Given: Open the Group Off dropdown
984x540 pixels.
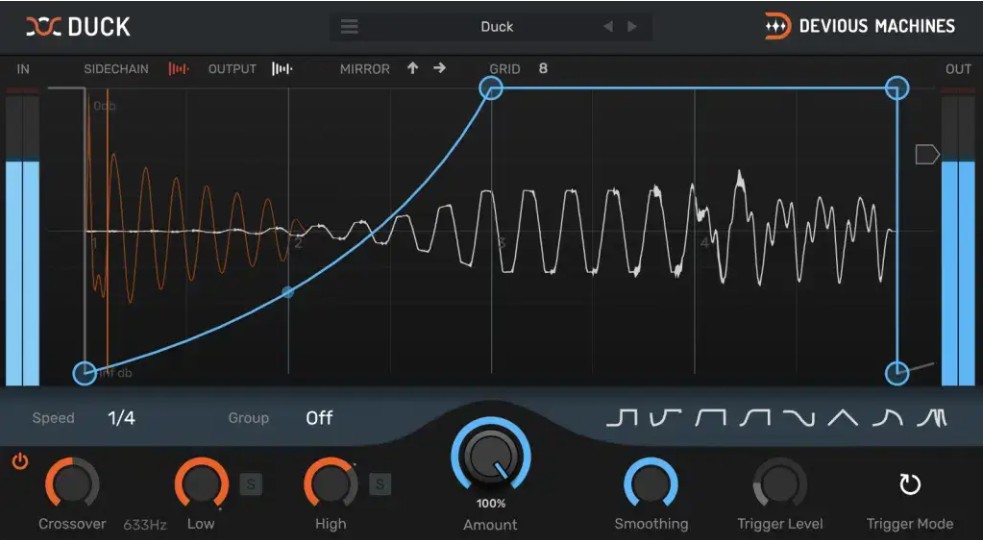Looking at the screenshot, I should 319,418.
